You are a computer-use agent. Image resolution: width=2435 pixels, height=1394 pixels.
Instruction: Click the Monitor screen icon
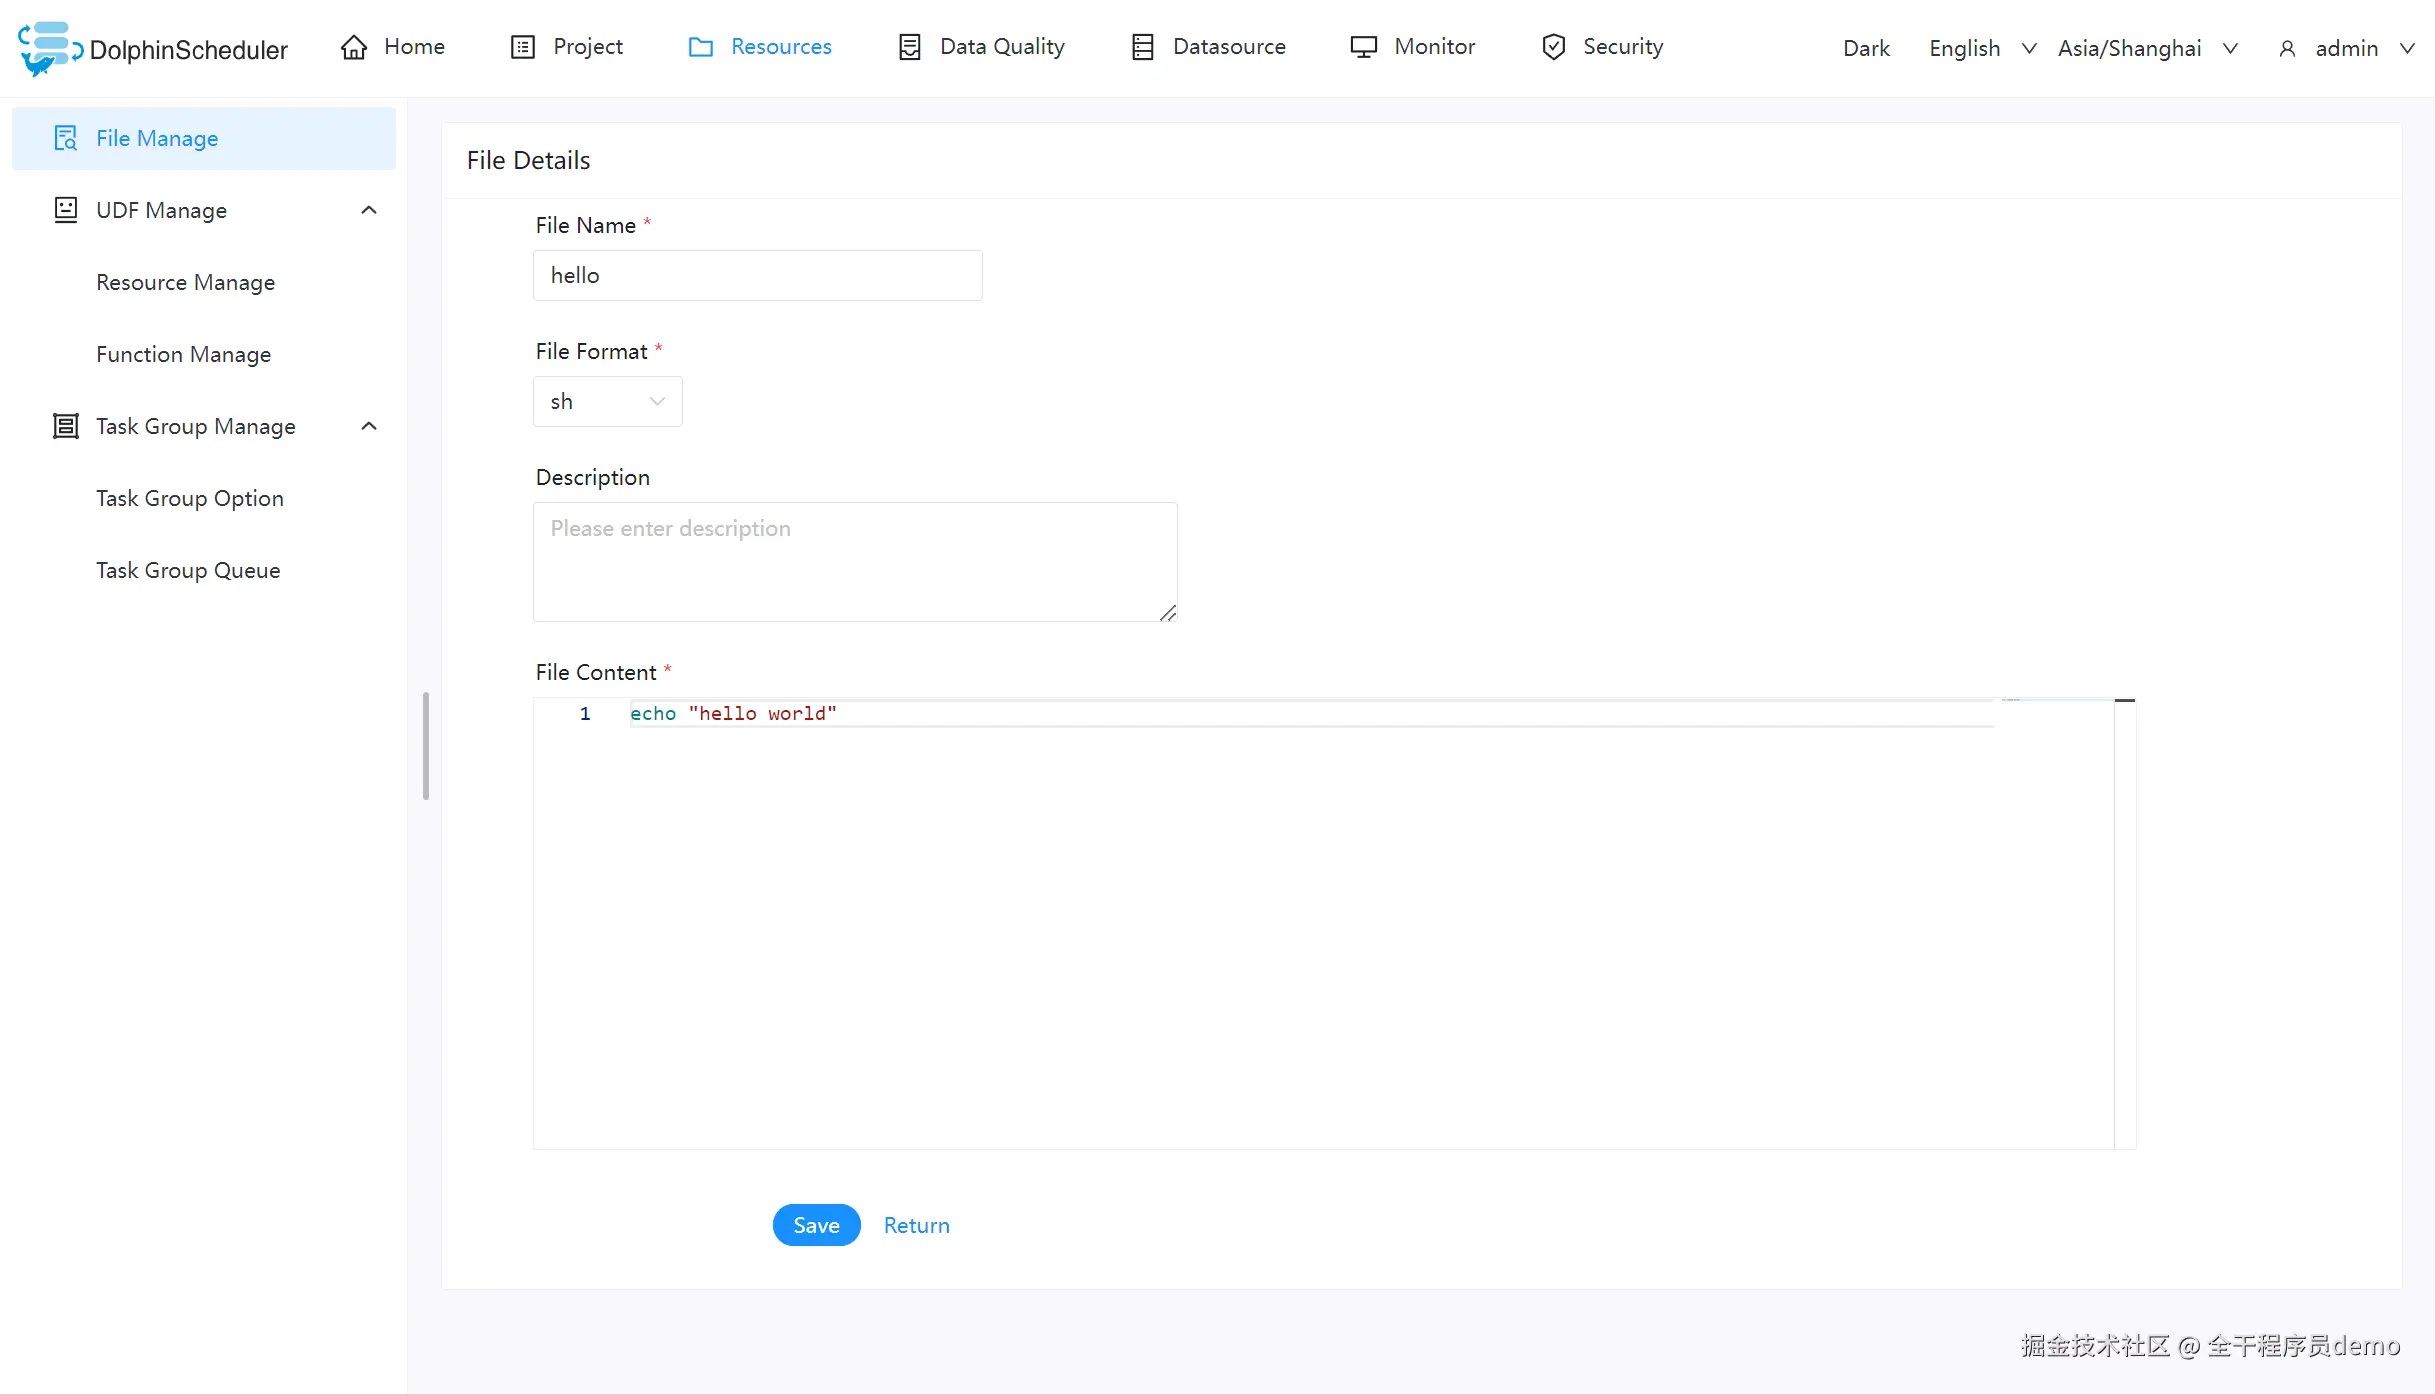[1363, 47]
